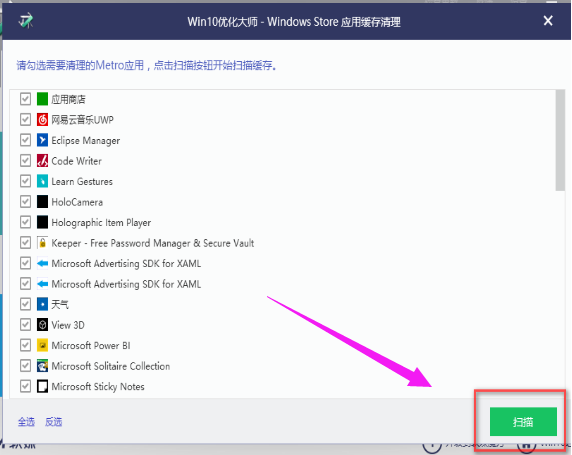Image resolution: width=572 pixels, height=455 pixels.
Task: Toggle the first Microsoft Advertising SDK checkbox
Action: tap(25, 263)
